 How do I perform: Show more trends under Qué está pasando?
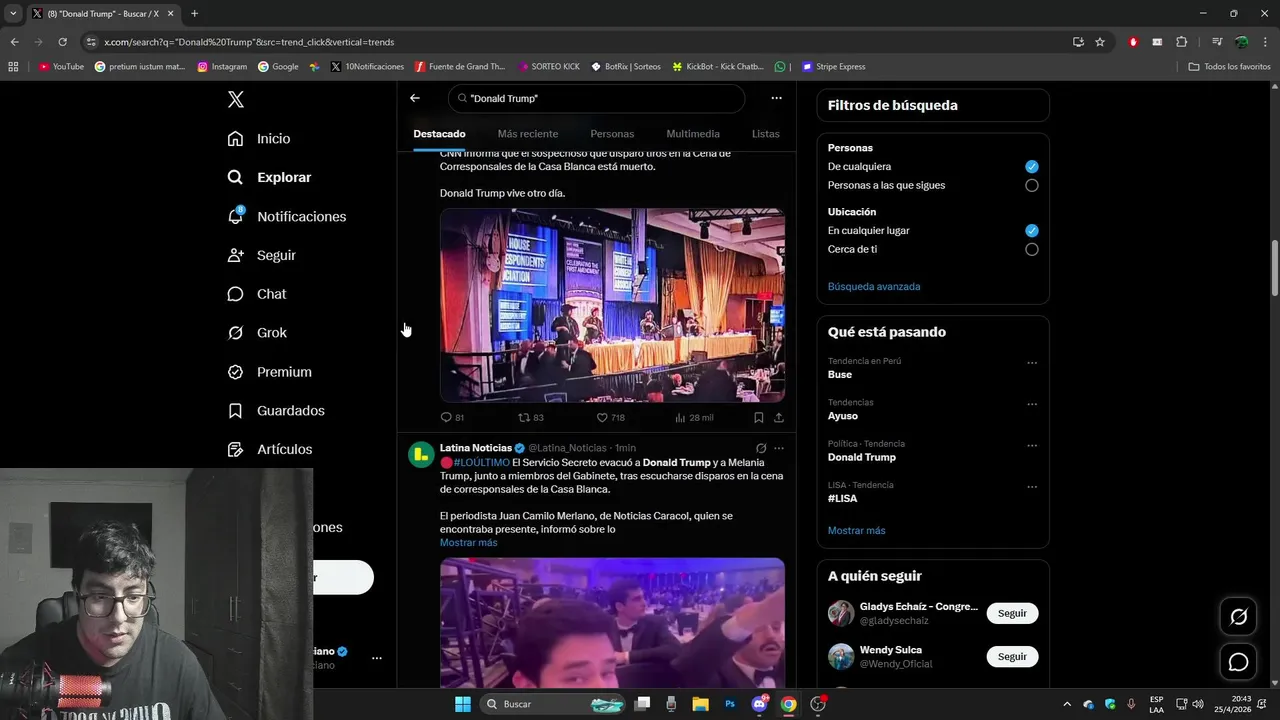point(856,531)
